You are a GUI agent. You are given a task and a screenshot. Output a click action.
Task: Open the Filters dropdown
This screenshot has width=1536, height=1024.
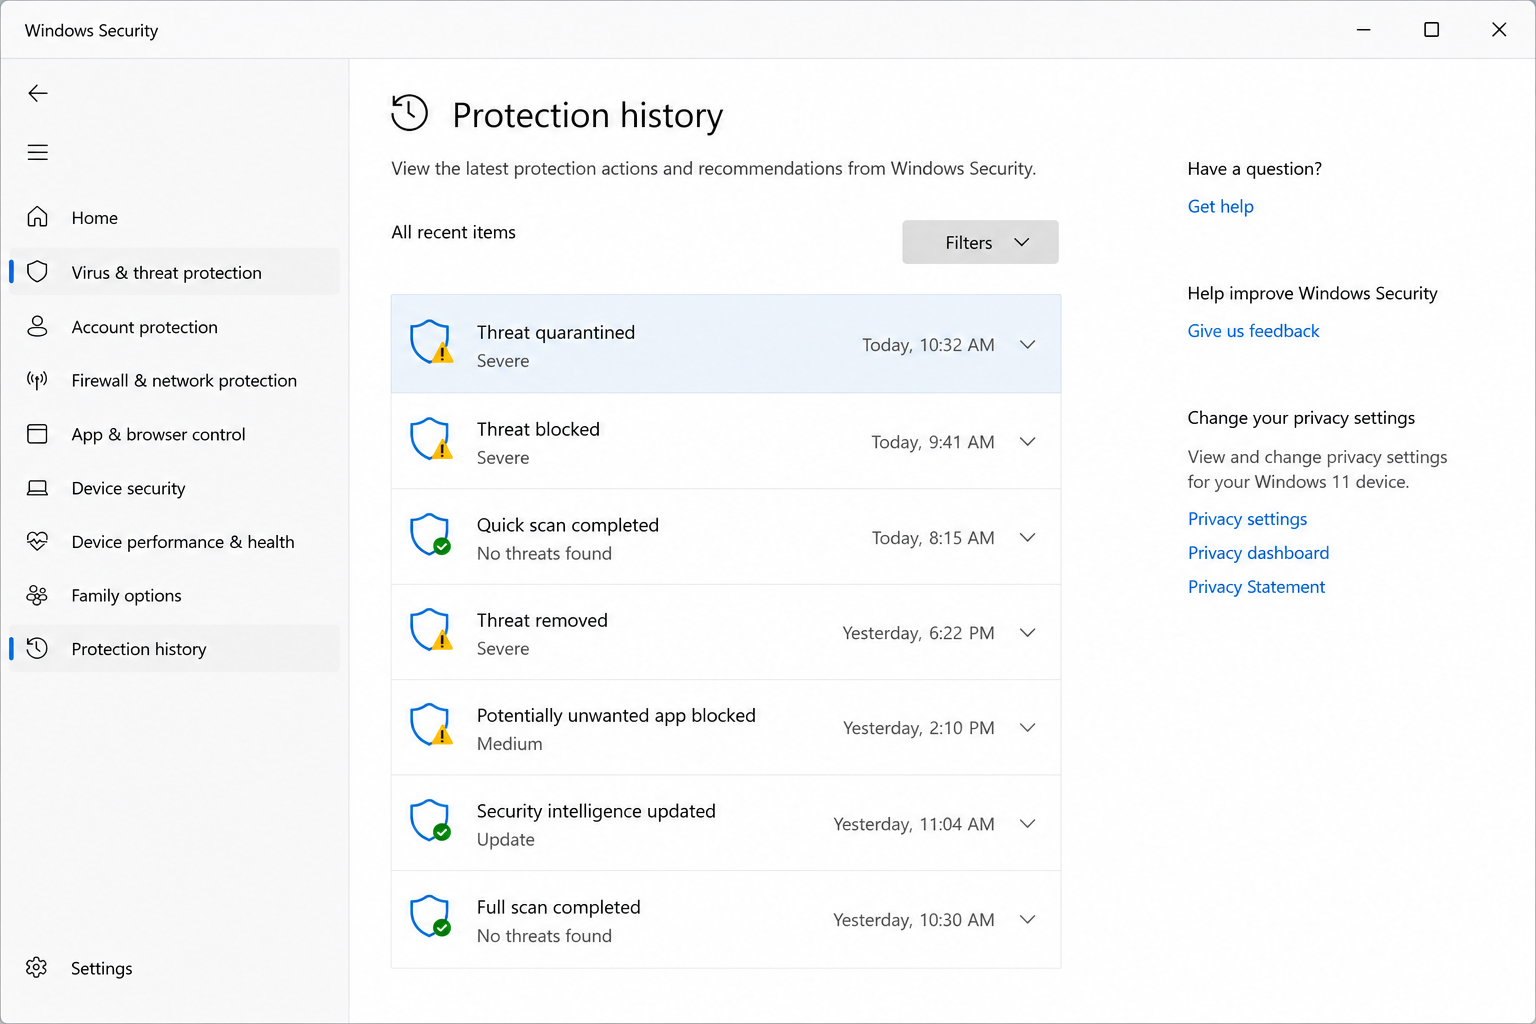(980, 242)
